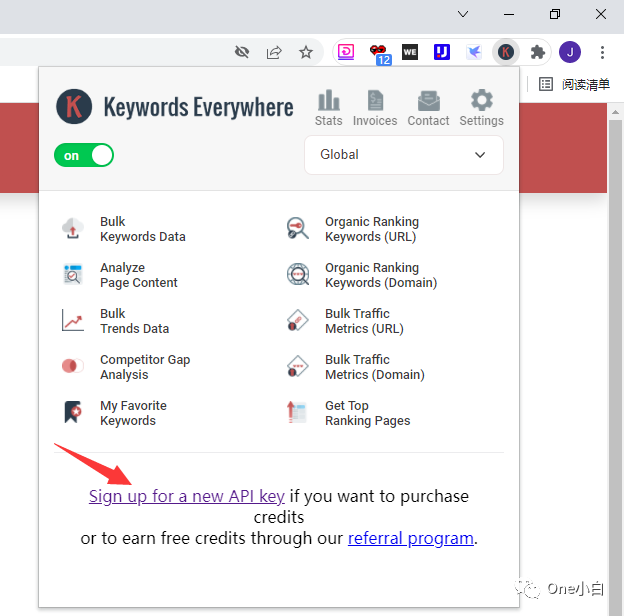Turn off the Keywords Everywhere on switch
Image resolution: width=624 pixels, height=616 pixels.
[x=84, y=155]
